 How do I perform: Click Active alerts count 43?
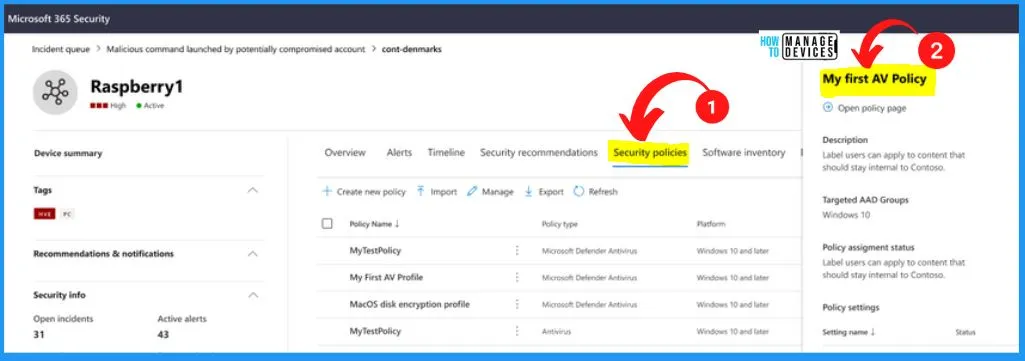163,334
